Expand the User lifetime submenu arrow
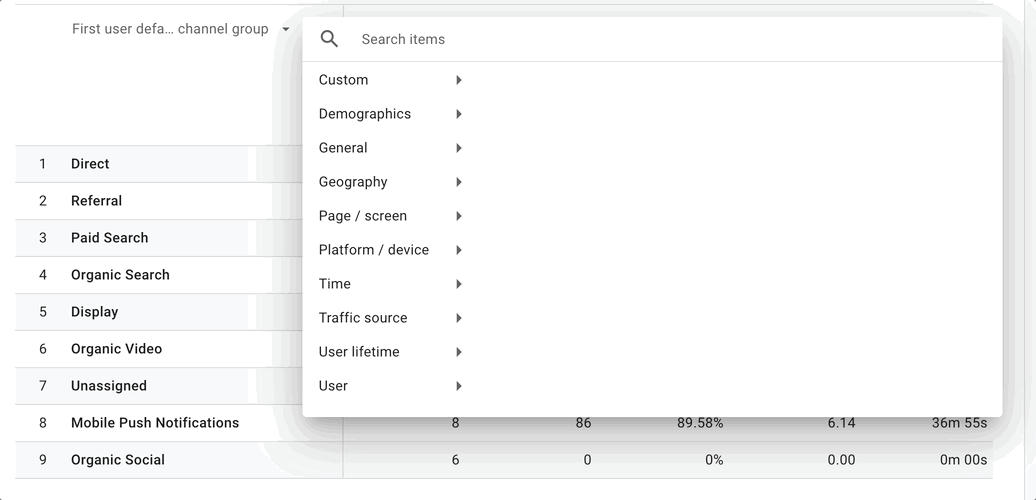1036x500 pixels. [459, 352]
